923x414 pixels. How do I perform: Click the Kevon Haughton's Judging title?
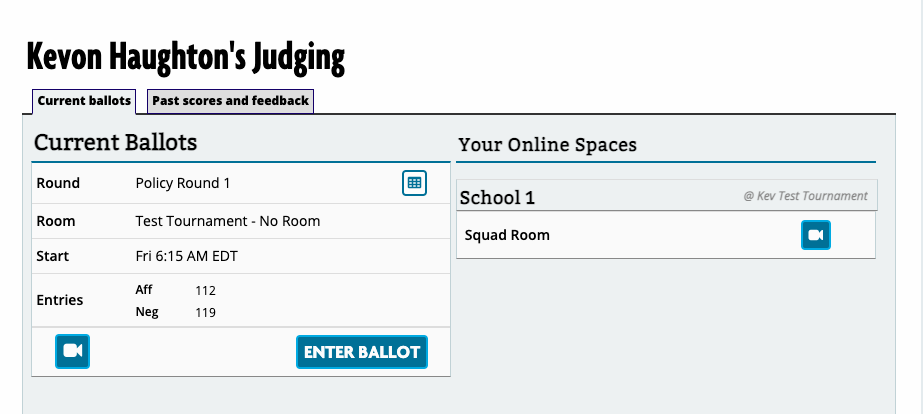[x=185, y=58]
